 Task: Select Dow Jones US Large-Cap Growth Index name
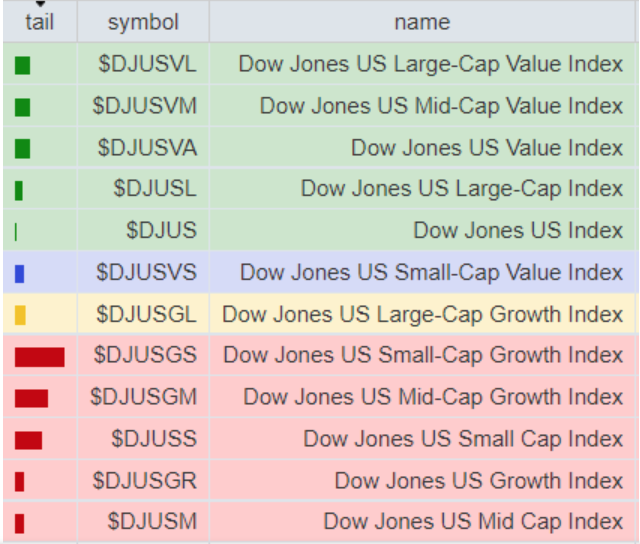tap(422, 314)
